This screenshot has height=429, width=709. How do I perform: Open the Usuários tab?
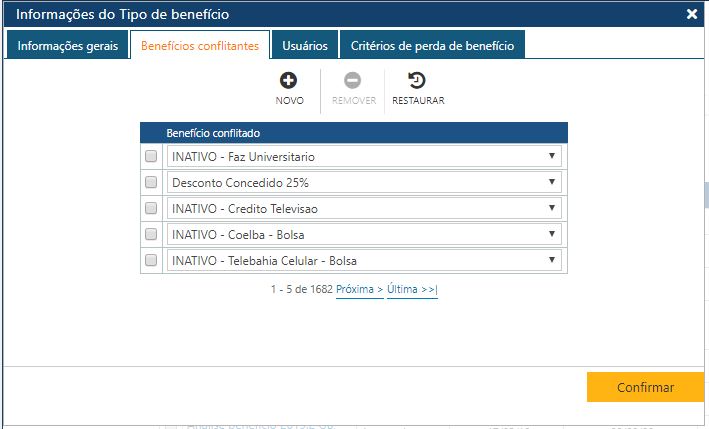click(304, 45)
